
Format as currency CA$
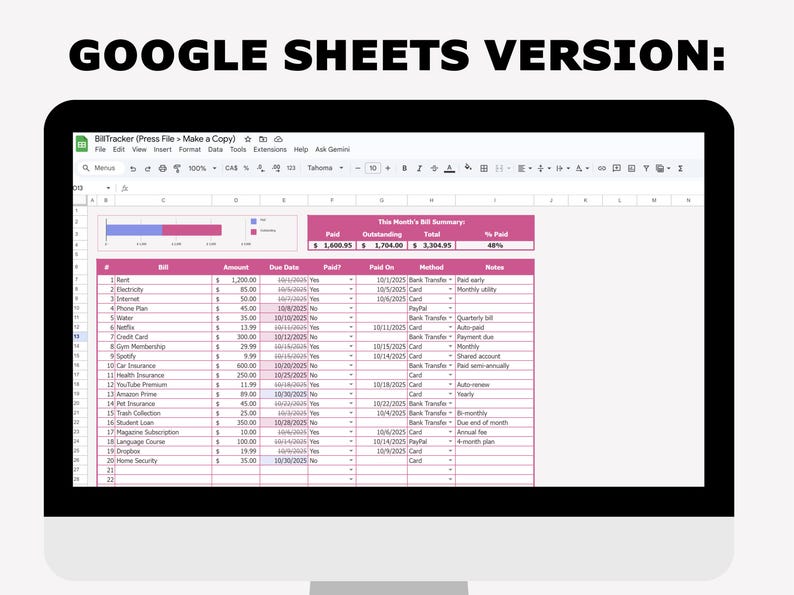231,168
